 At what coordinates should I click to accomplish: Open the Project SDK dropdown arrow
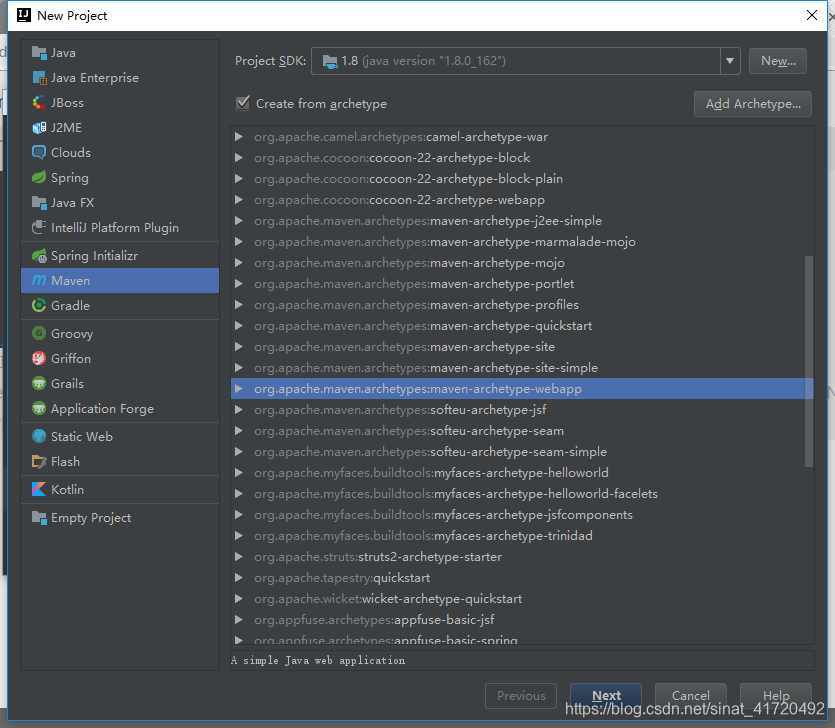point(730,61)
